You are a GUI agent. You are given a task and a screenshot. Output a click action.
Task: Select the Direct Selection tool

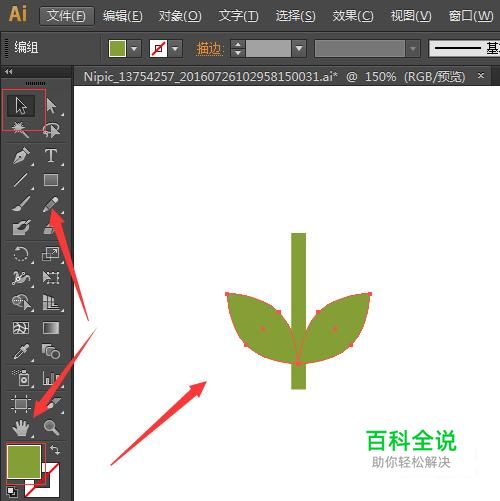[x=51, y=106]
